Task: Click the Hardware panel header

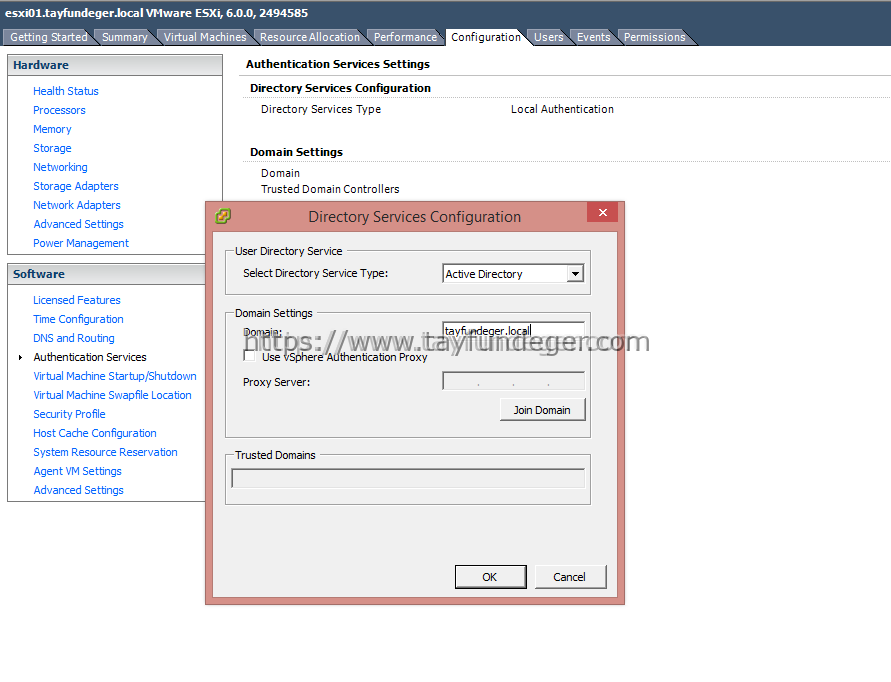Action: (x=115, y=65)
